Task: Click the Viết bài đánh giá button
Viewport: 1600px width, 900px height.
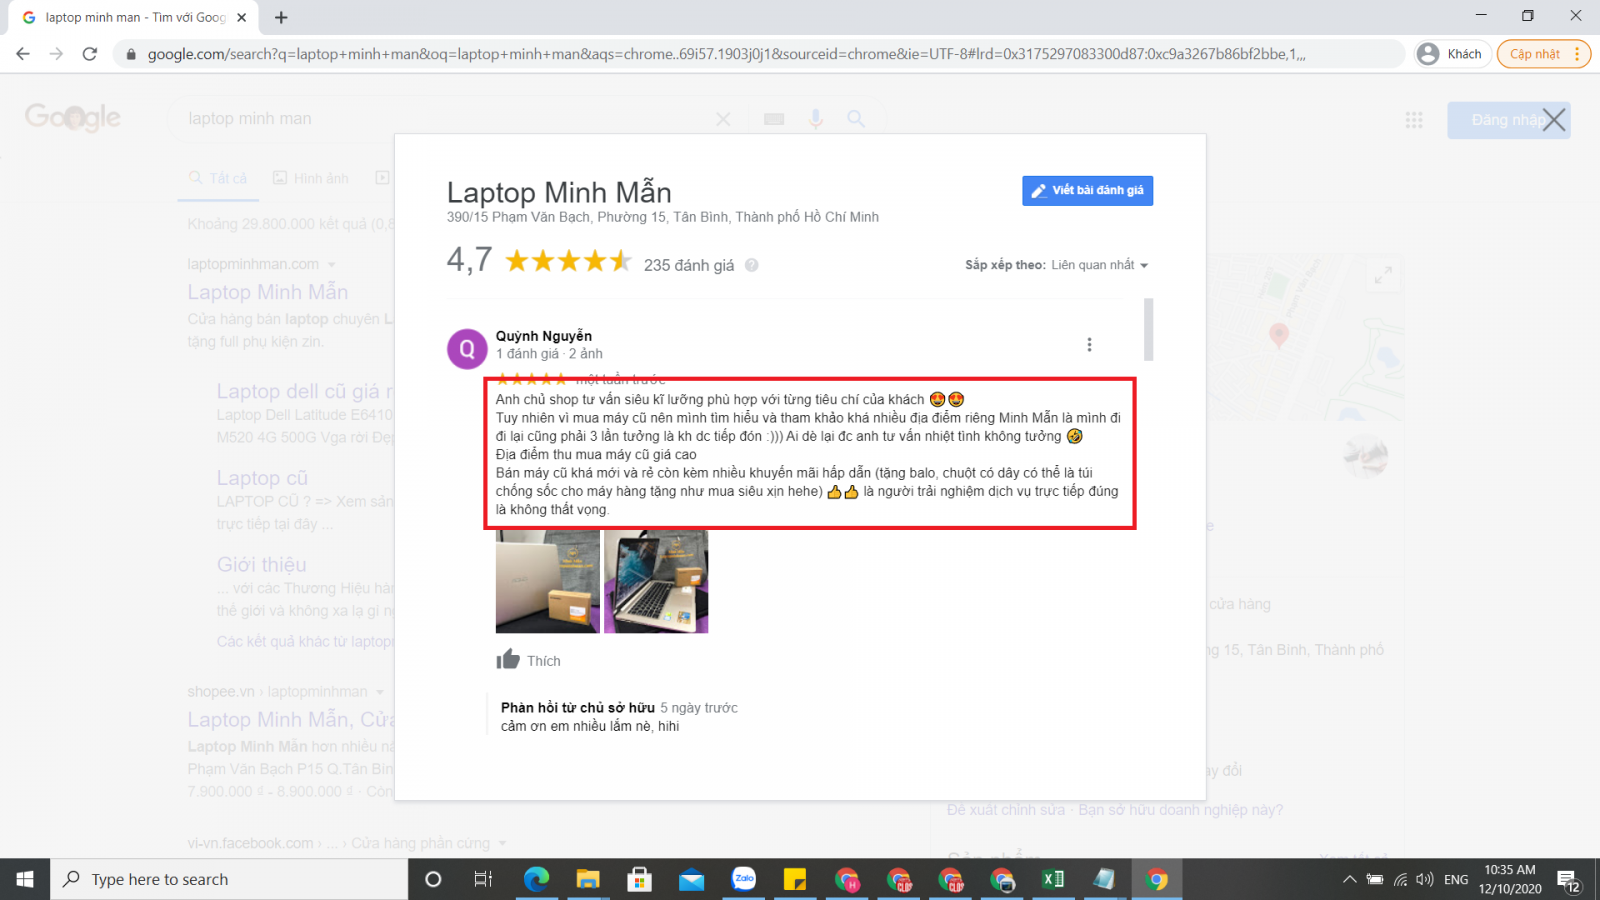Action: coord(1087,190)
